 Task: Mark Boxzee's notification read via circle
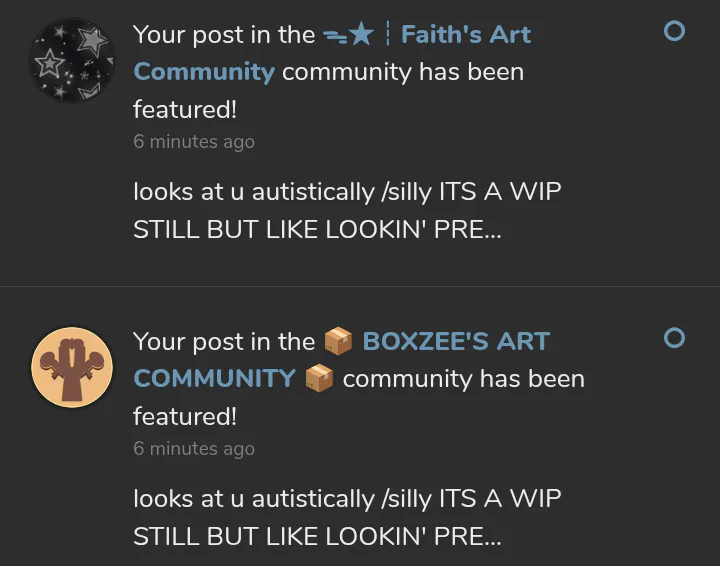coord(674,338)
